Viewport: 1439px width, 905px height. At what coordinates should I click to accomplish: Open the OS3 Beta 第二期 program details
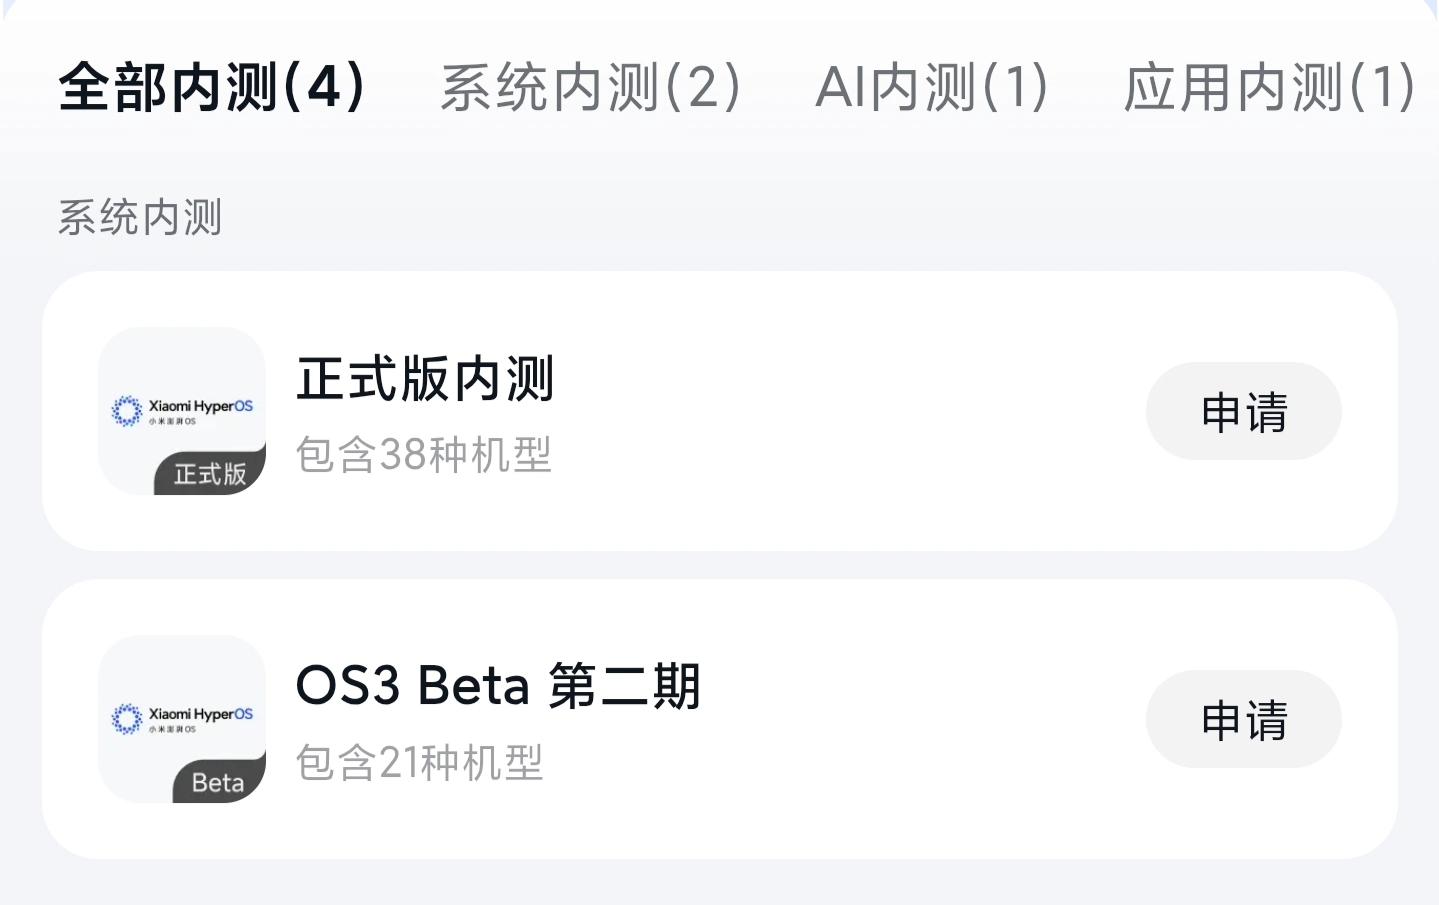(500, 686)
